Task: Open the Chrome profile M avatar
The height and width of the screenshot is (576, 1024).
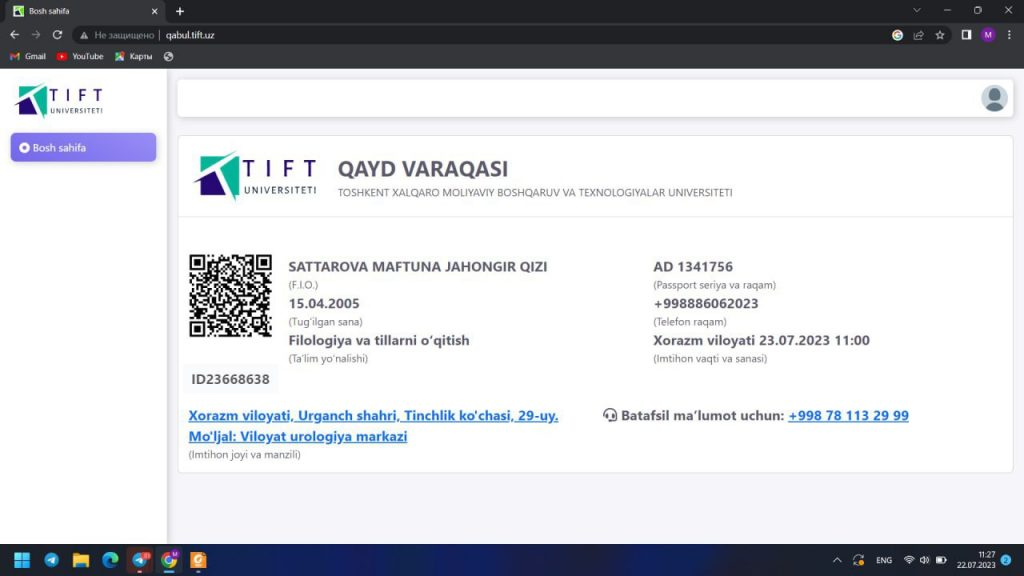Action: 988,34
